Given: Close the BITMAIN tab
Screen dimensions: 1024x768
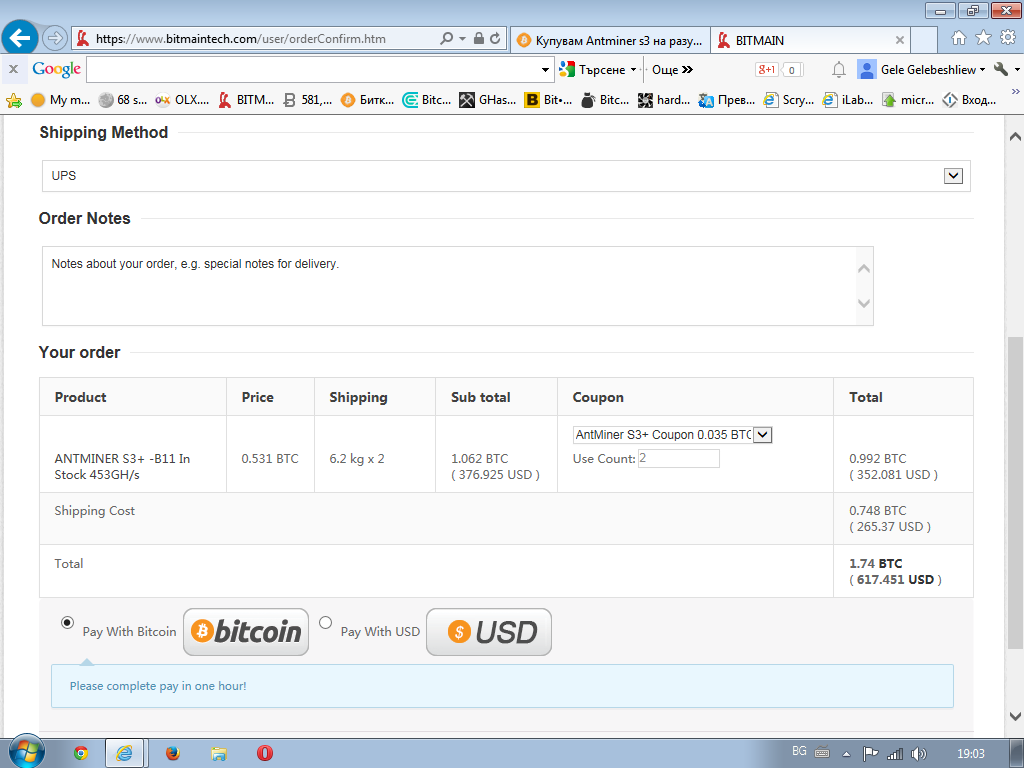Looking at the screenshot, I should click(899, 40).
